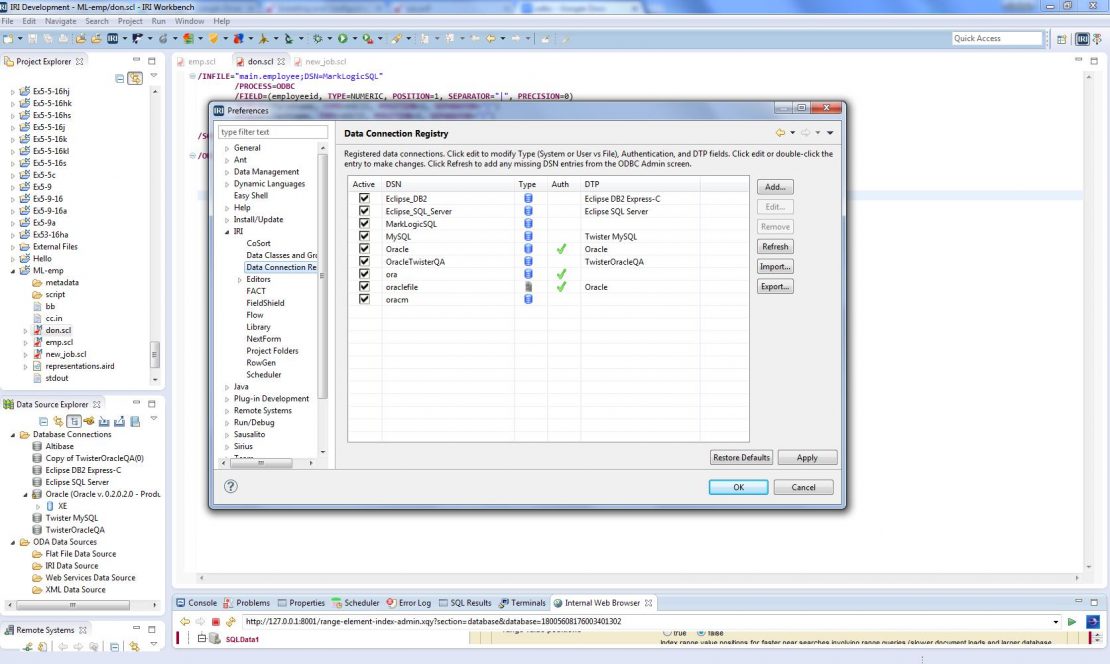Image resolution: width=1110 pixels, height=664 pixels.
Task: Toggle Active checkbox for OracleTwisterQA
Action: (x=364, y=261)
